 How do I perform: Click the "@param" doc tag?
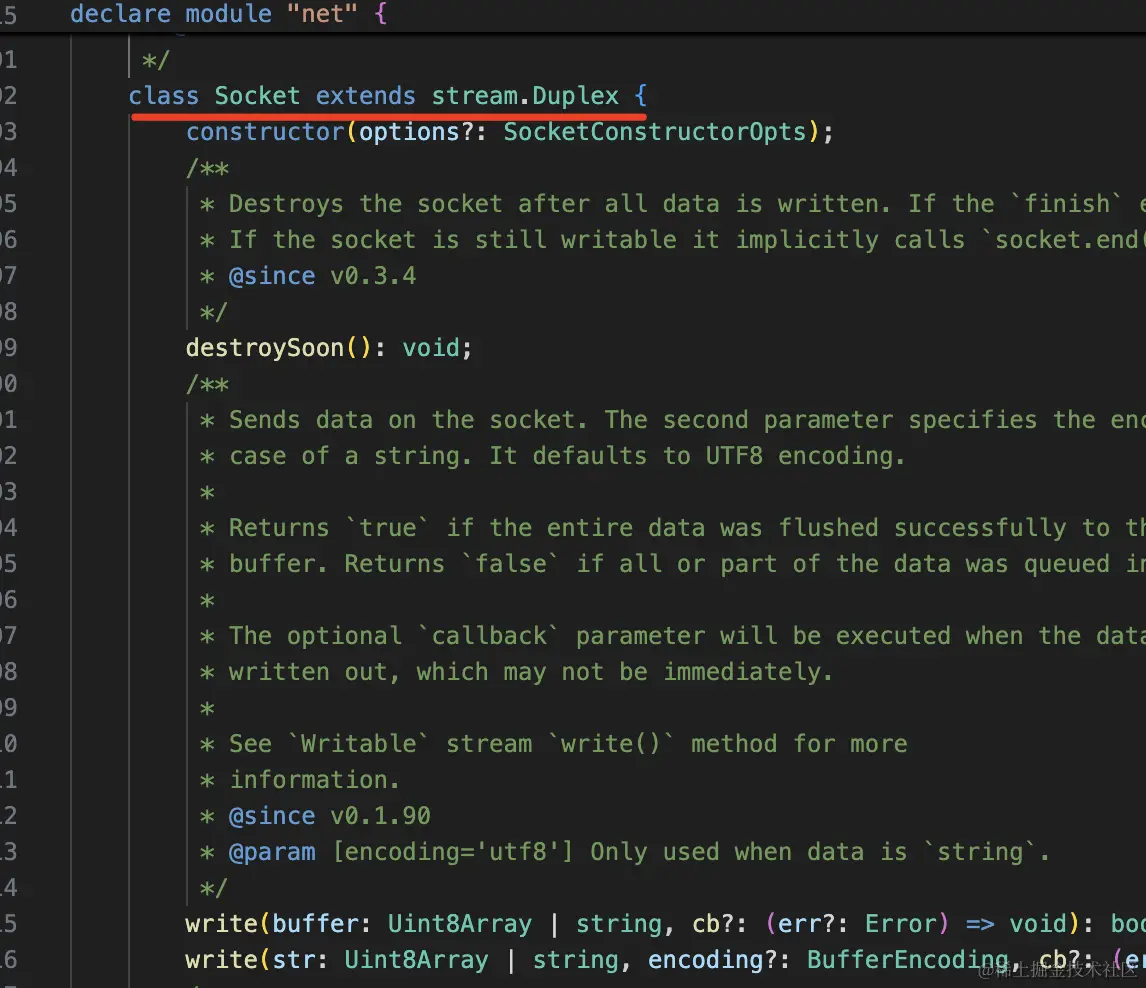[272, 852]
